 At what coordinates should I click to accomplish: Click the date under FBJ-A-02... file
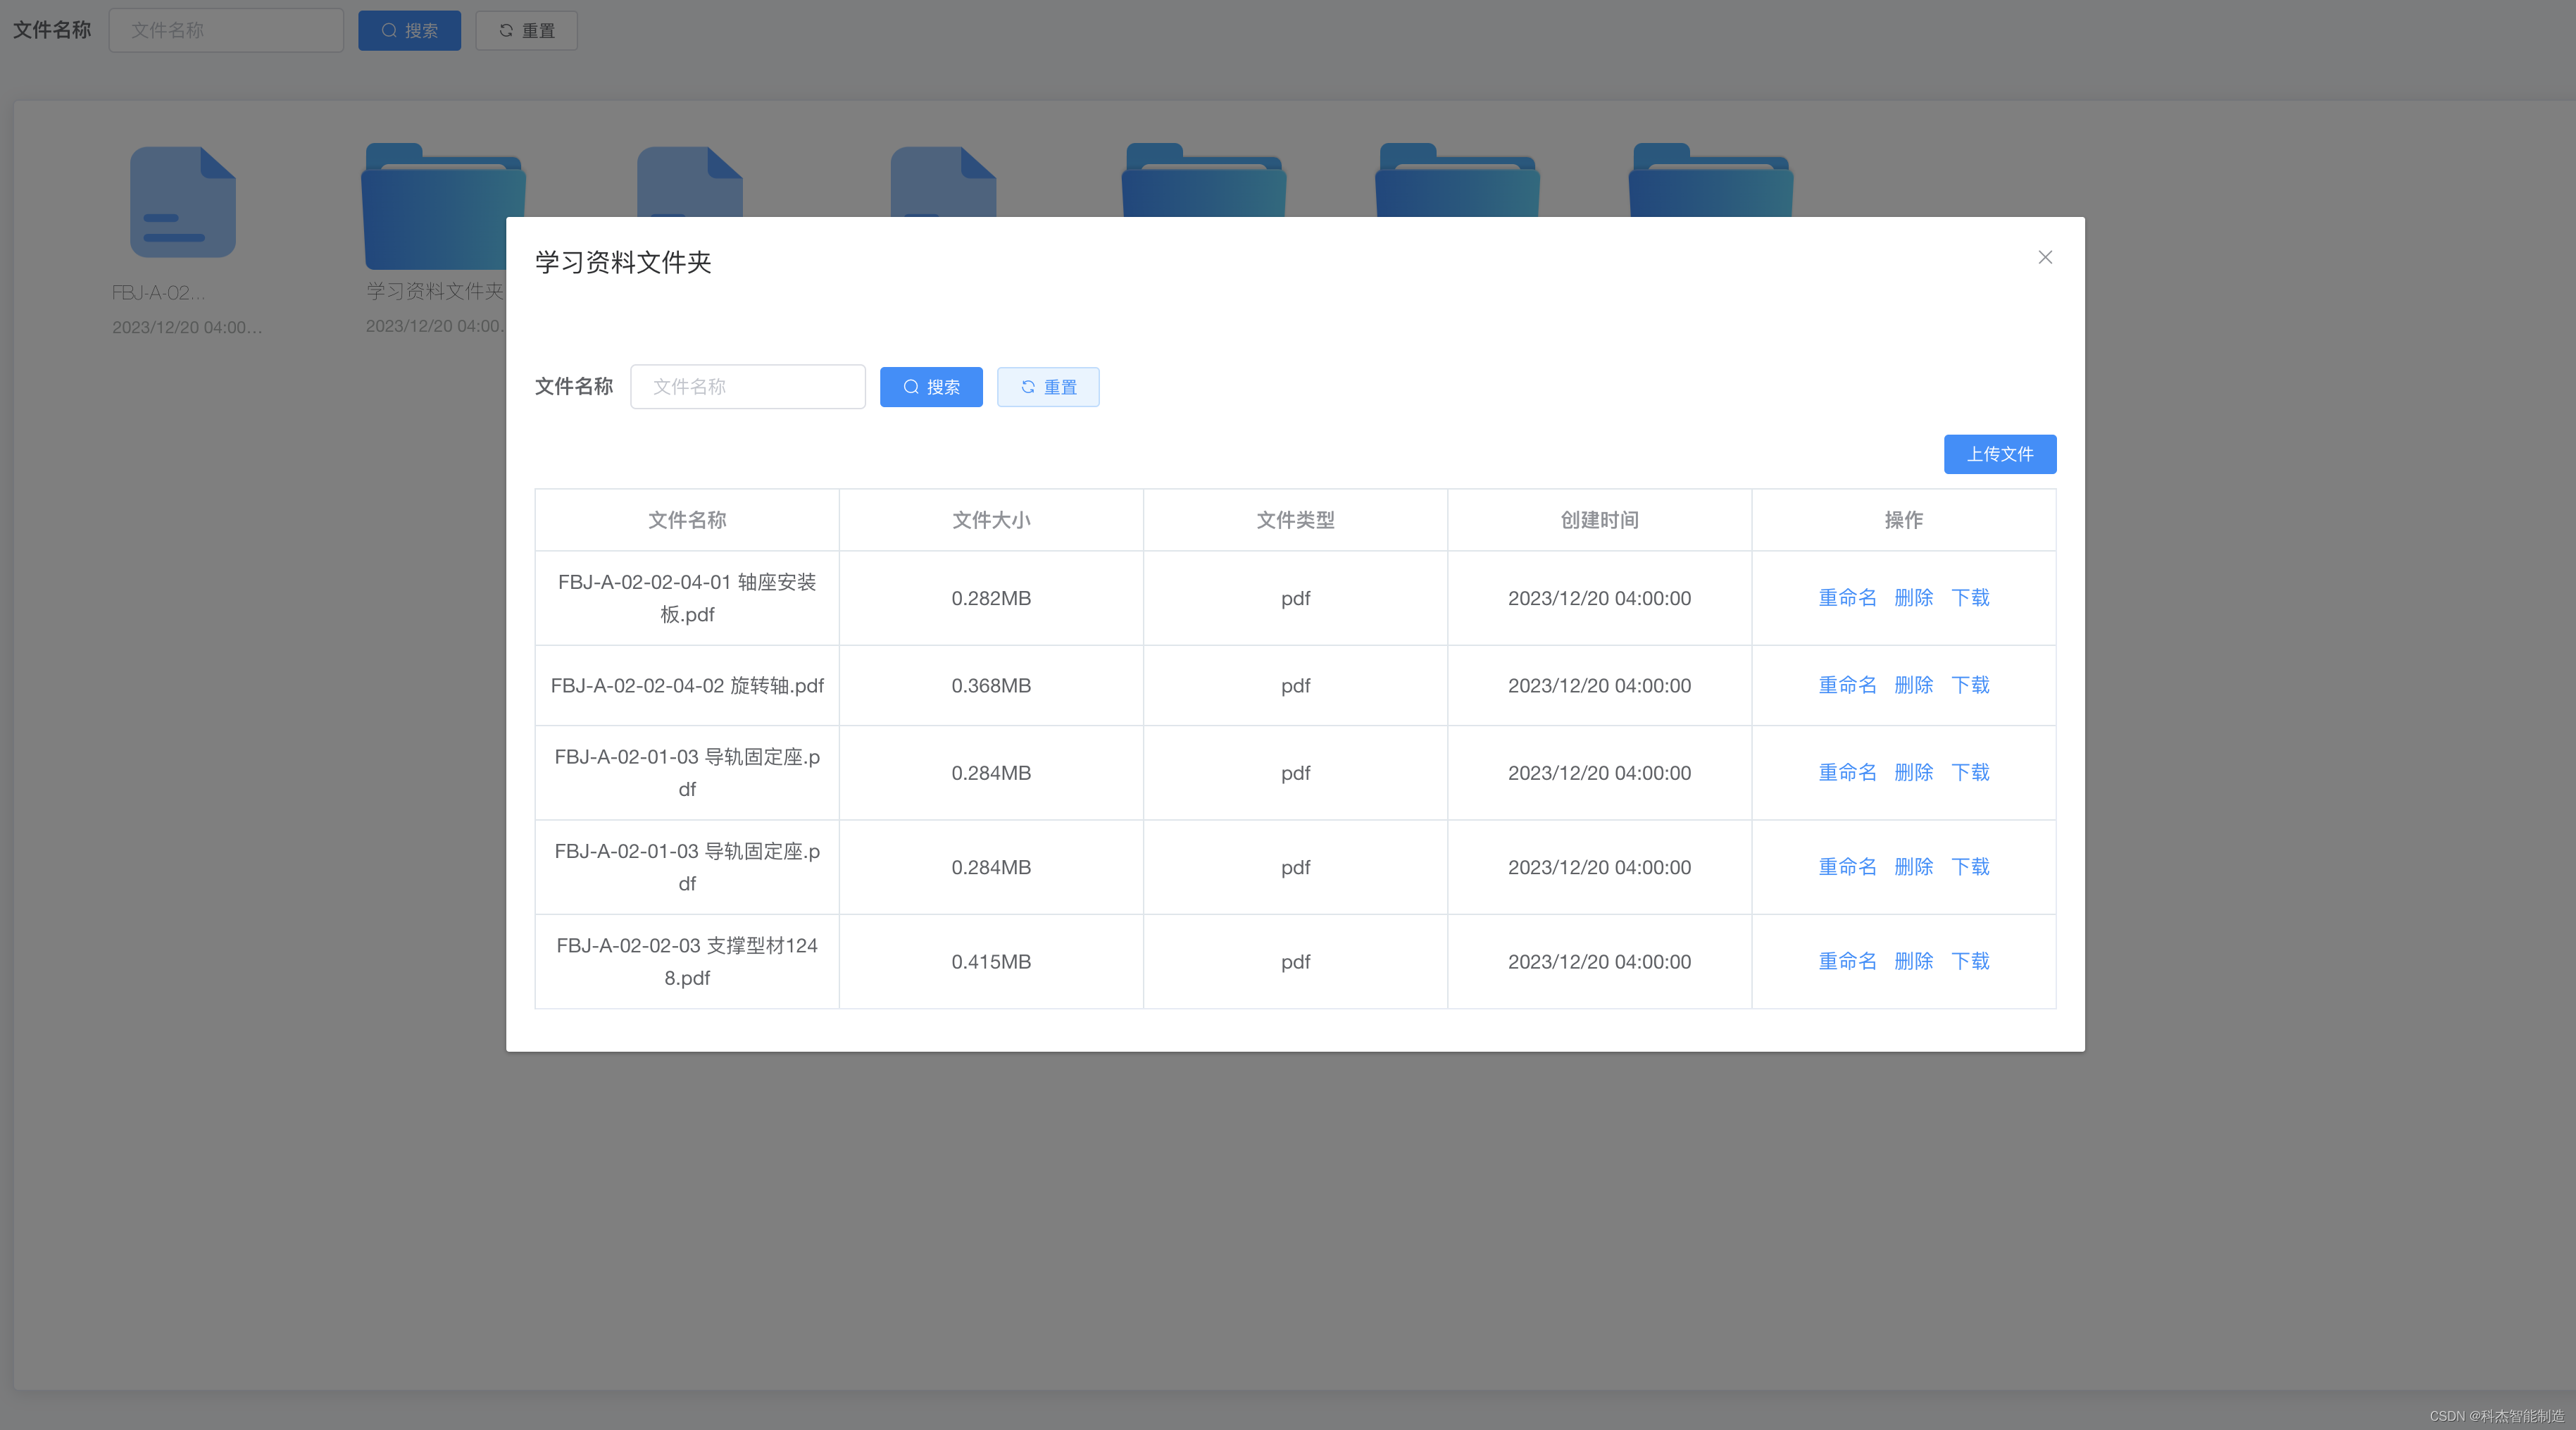(187, 327)
